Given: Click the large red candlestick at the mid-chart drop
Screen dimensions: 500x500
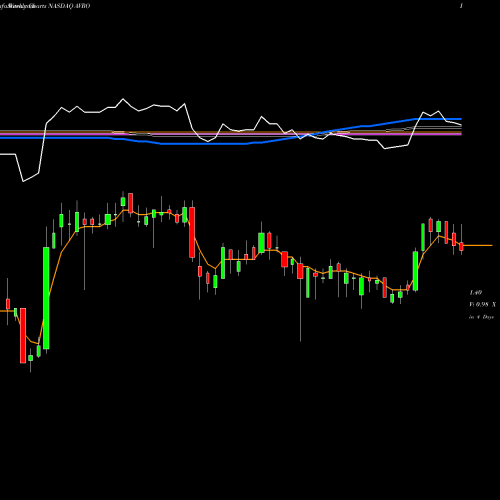Looking at the screenshot, I should coord(192,232).
